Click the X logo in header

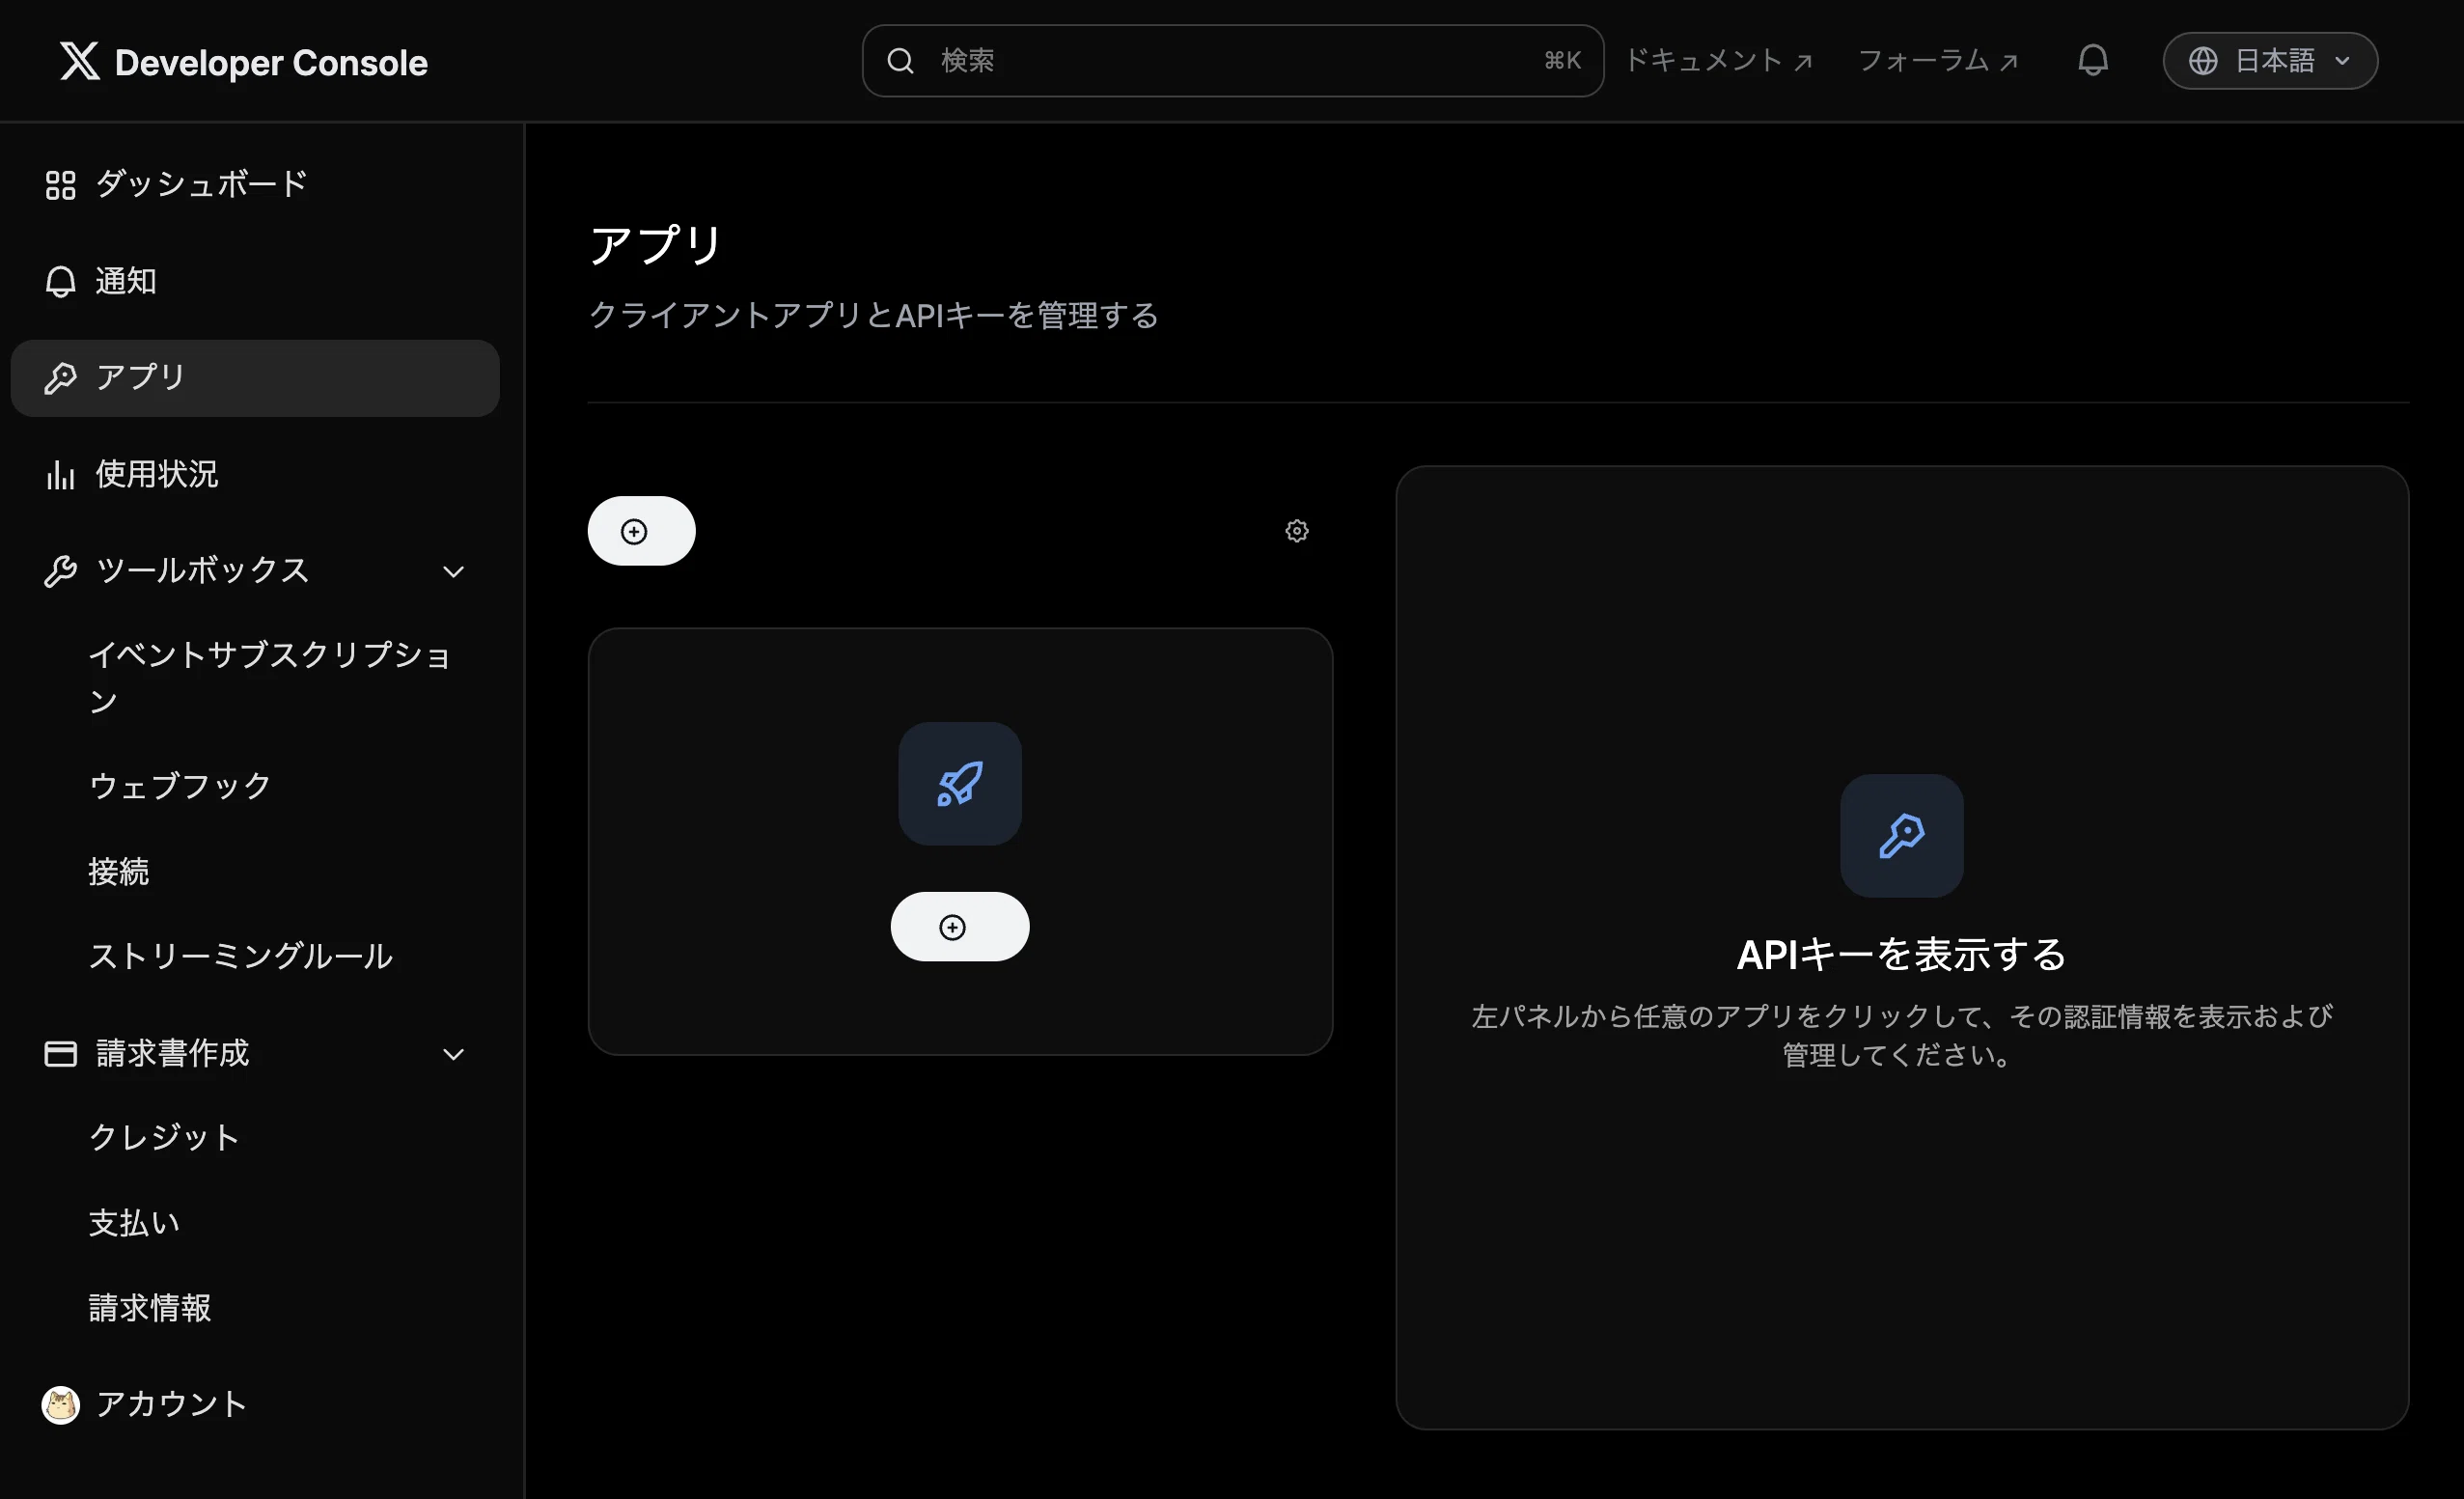[x=79, y=61]
